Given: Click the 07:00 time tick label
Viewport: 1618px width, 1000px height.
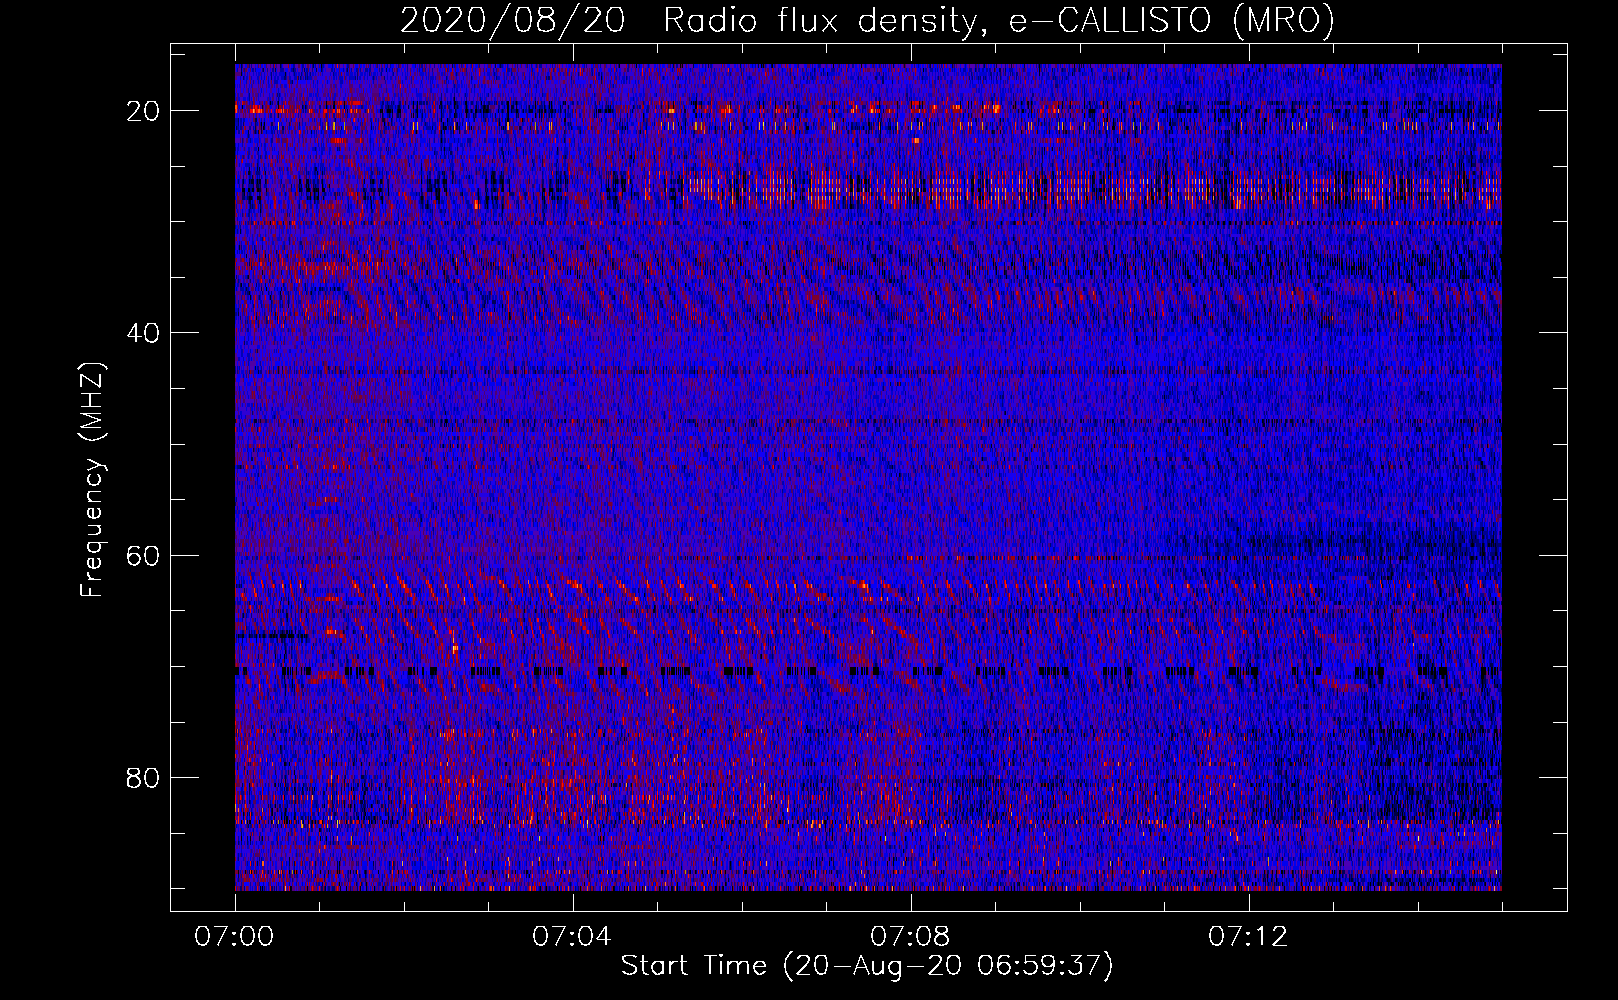Looking at the screenshot, I should [x=235, y=937].
